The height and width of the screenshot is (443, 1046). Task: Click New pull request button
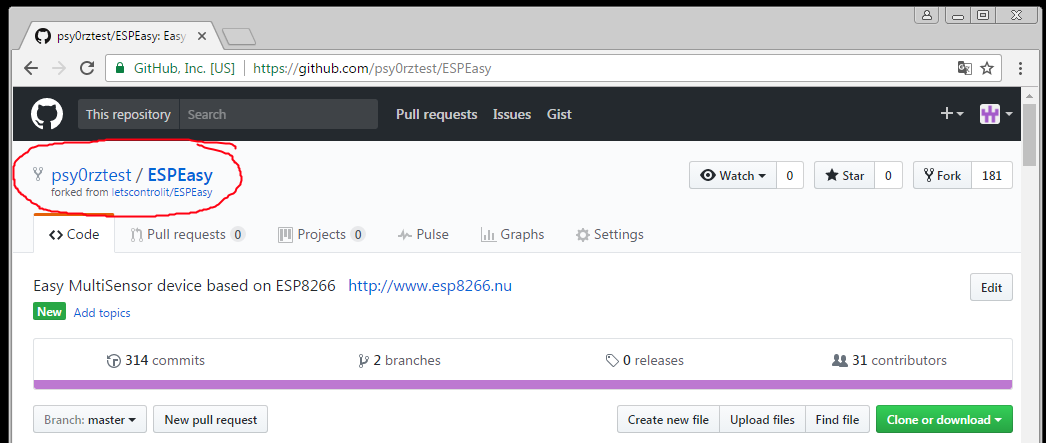[x=210, y=420]
